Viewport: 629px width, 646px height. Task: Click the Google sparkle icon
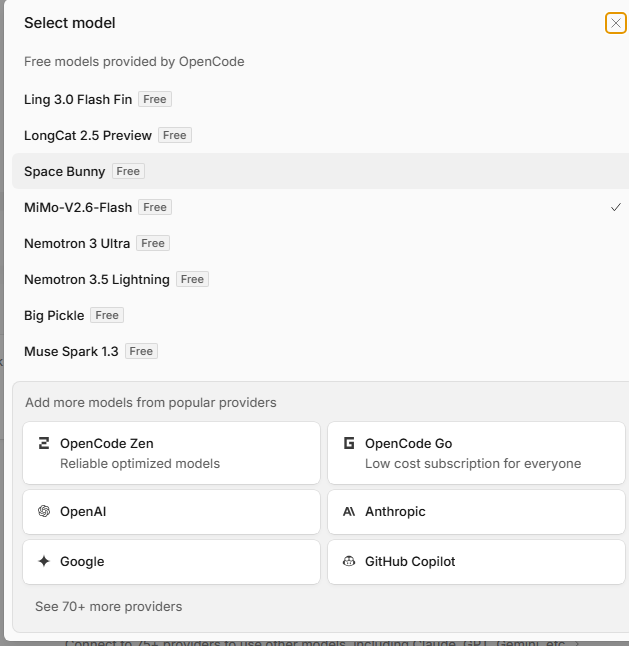pos(44,561)
